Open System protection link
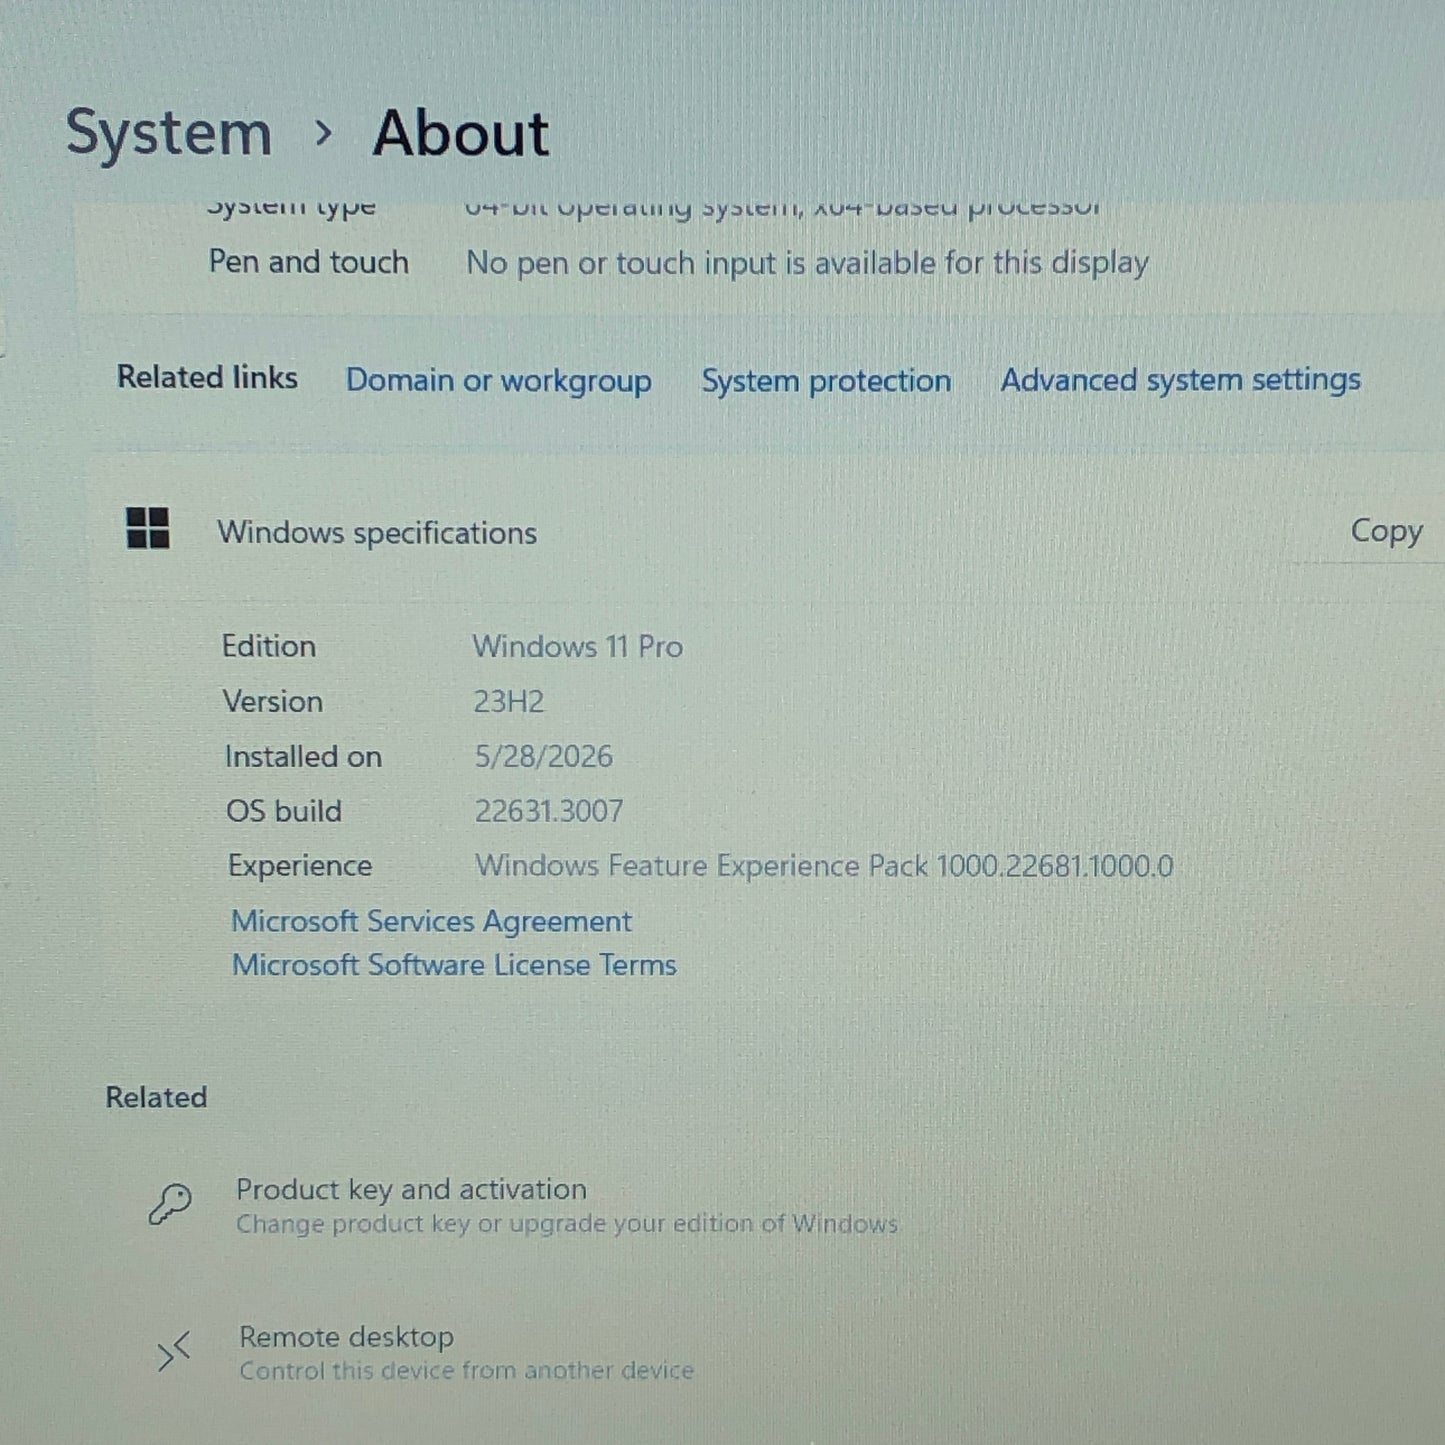The image size is (1445, 1445). pyautogui.click(x=826, y=381)
